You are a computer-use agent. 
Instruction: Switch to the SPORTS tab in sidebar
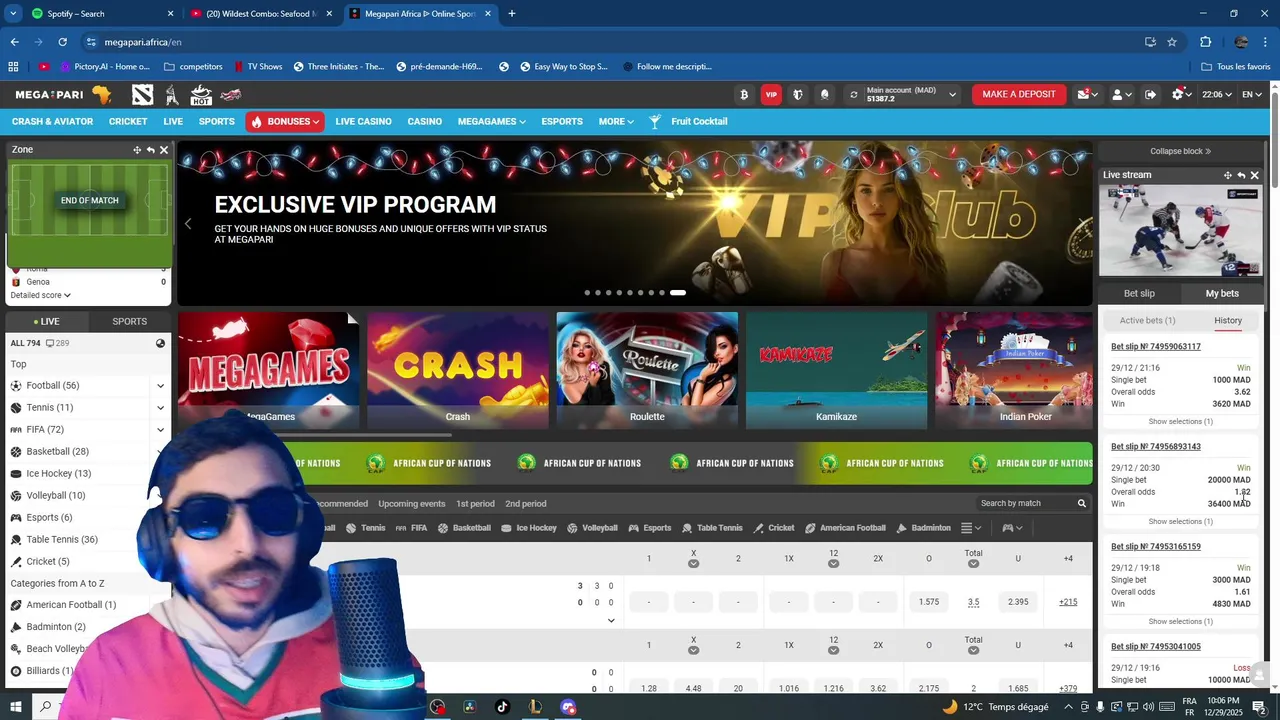coord(130,321)
